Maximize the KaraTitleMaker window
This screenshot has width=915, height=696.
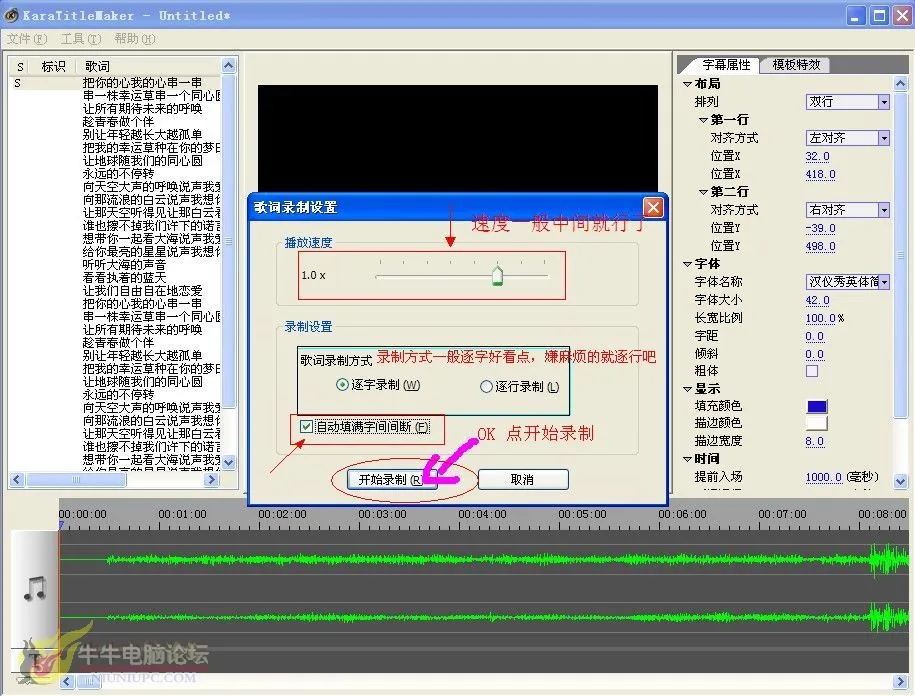pyautogui.click(x=879, y=15)
